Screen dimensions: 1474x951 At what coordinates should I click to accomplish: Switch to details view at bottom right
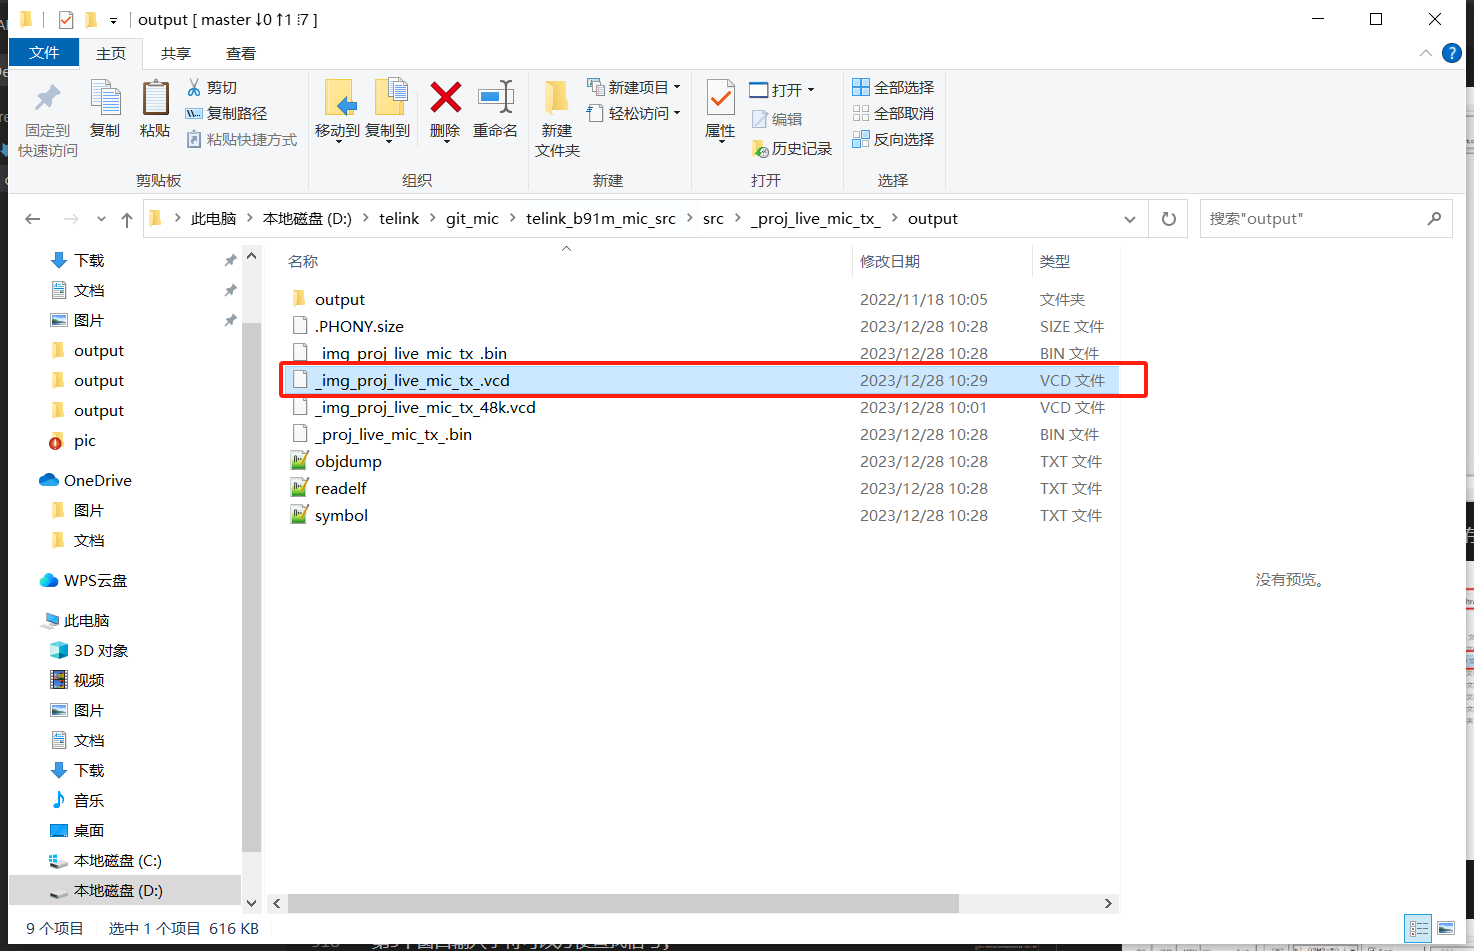point(1417,928)
